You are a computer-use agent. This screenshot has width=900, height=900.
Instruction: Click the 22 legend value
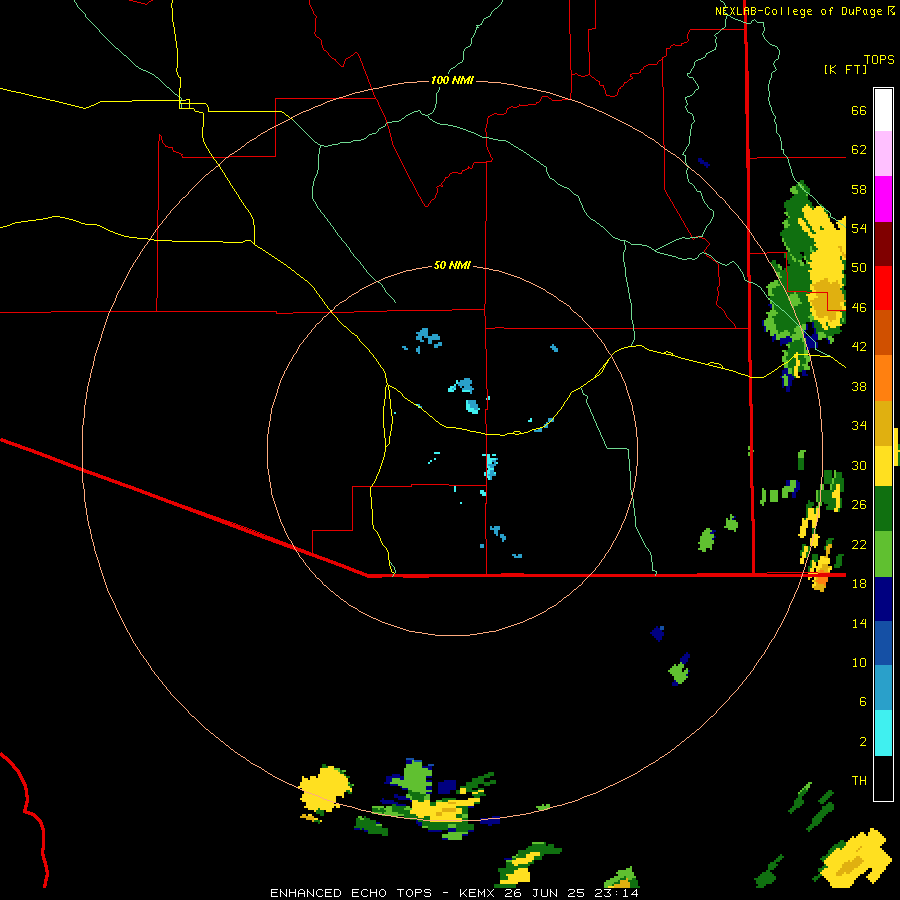(859, 544)
